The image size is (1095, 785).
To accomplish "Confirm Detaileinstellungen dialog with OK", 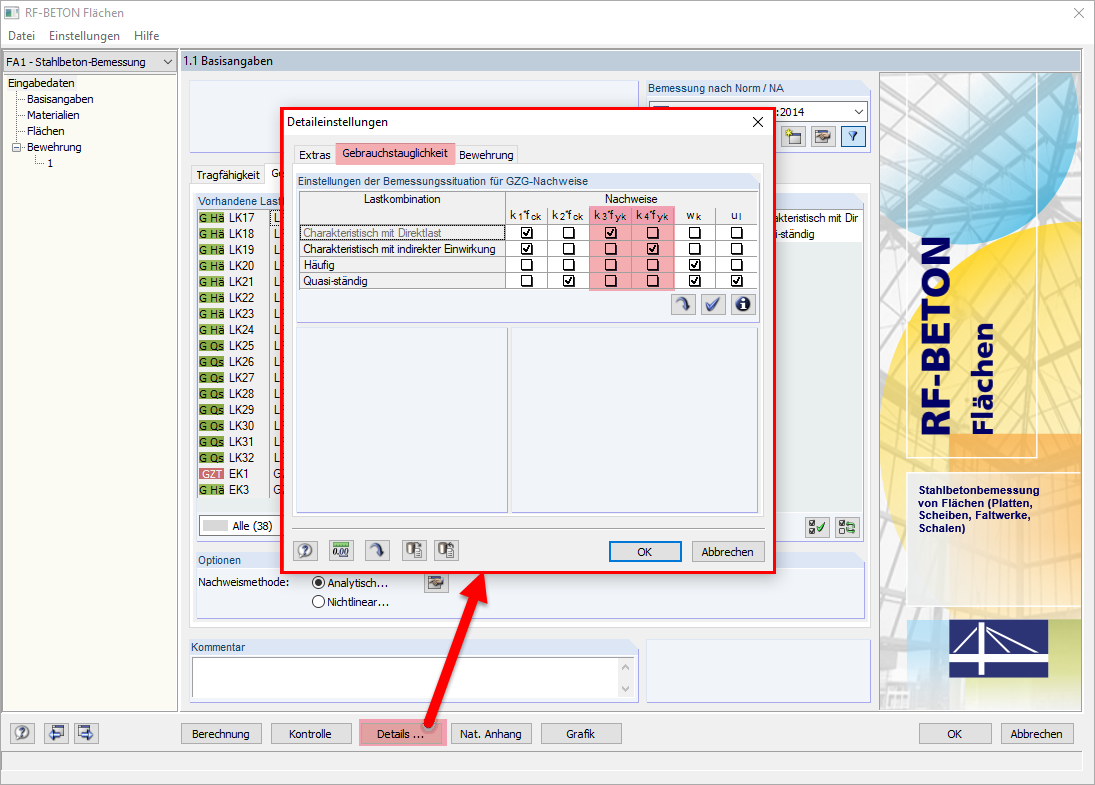I will click(645, 551).
